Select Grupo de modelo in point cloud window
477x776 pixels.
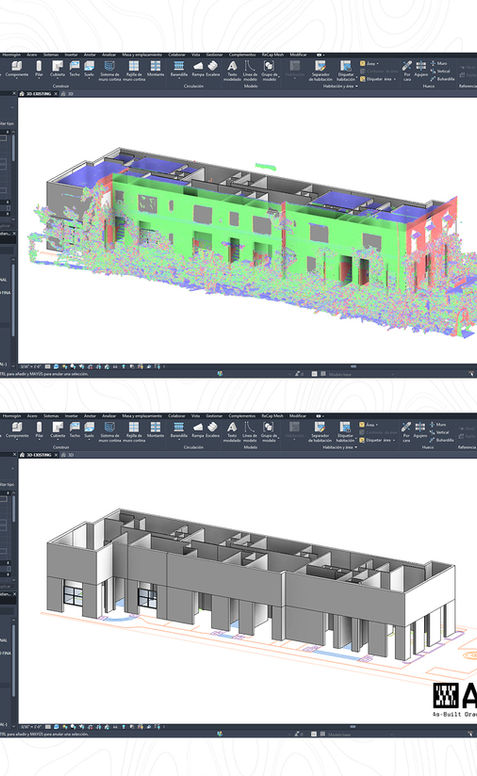point(269,71)
